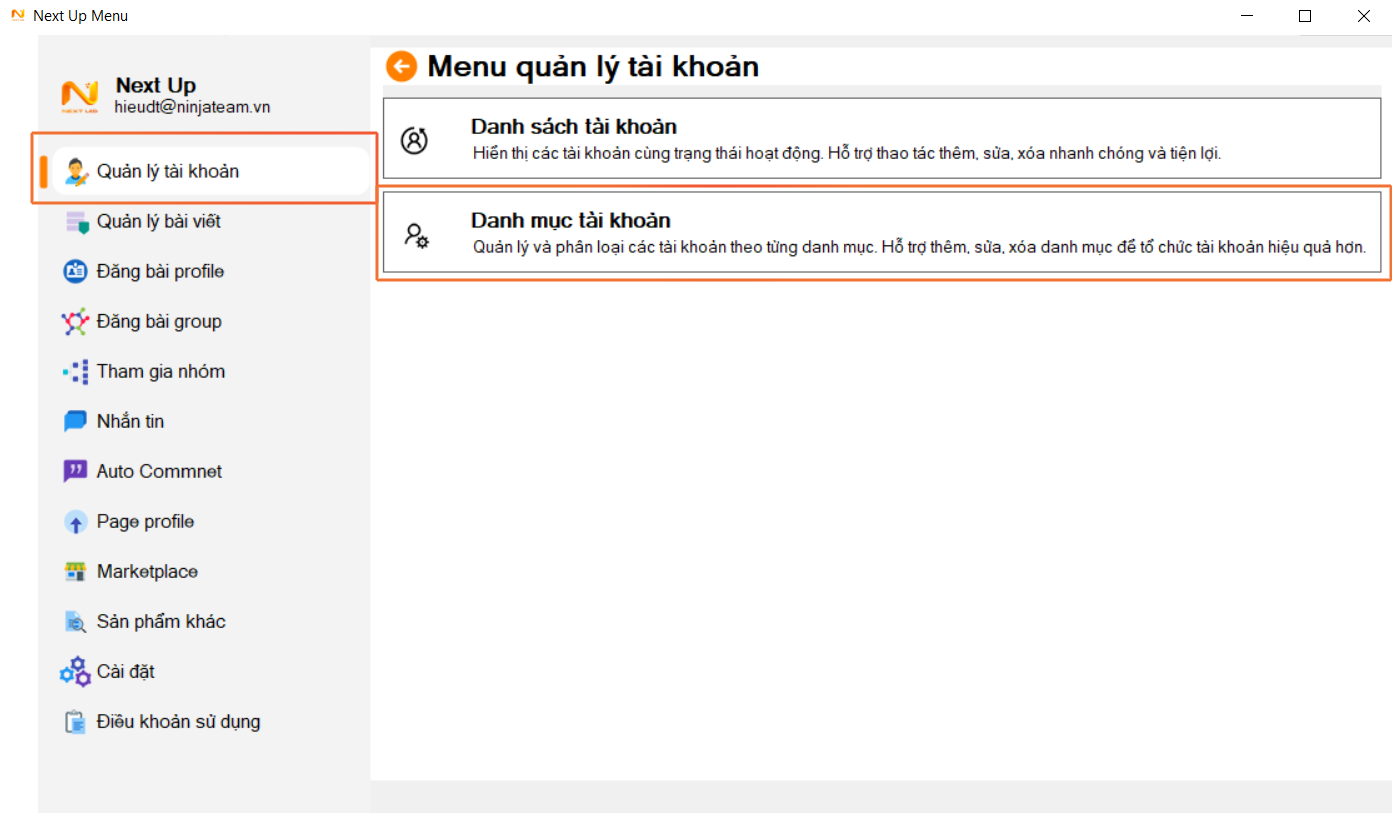Viewport: 1392px width, 813px height.
Task: Click the Quản lý tài khoản sidebar icon
Action: 76,171
